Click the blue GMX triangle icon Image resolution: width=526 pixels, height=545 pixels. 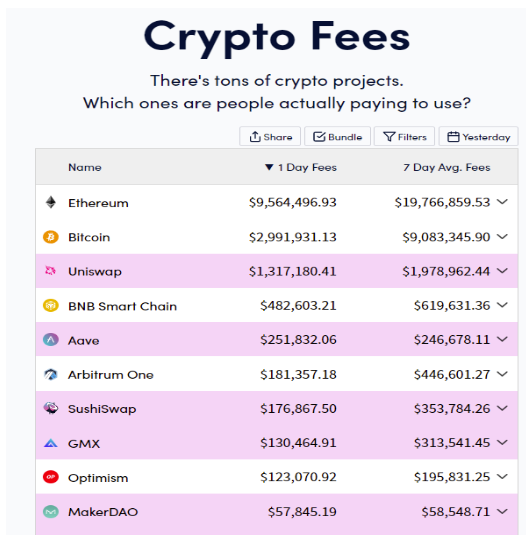pos(51,443)
